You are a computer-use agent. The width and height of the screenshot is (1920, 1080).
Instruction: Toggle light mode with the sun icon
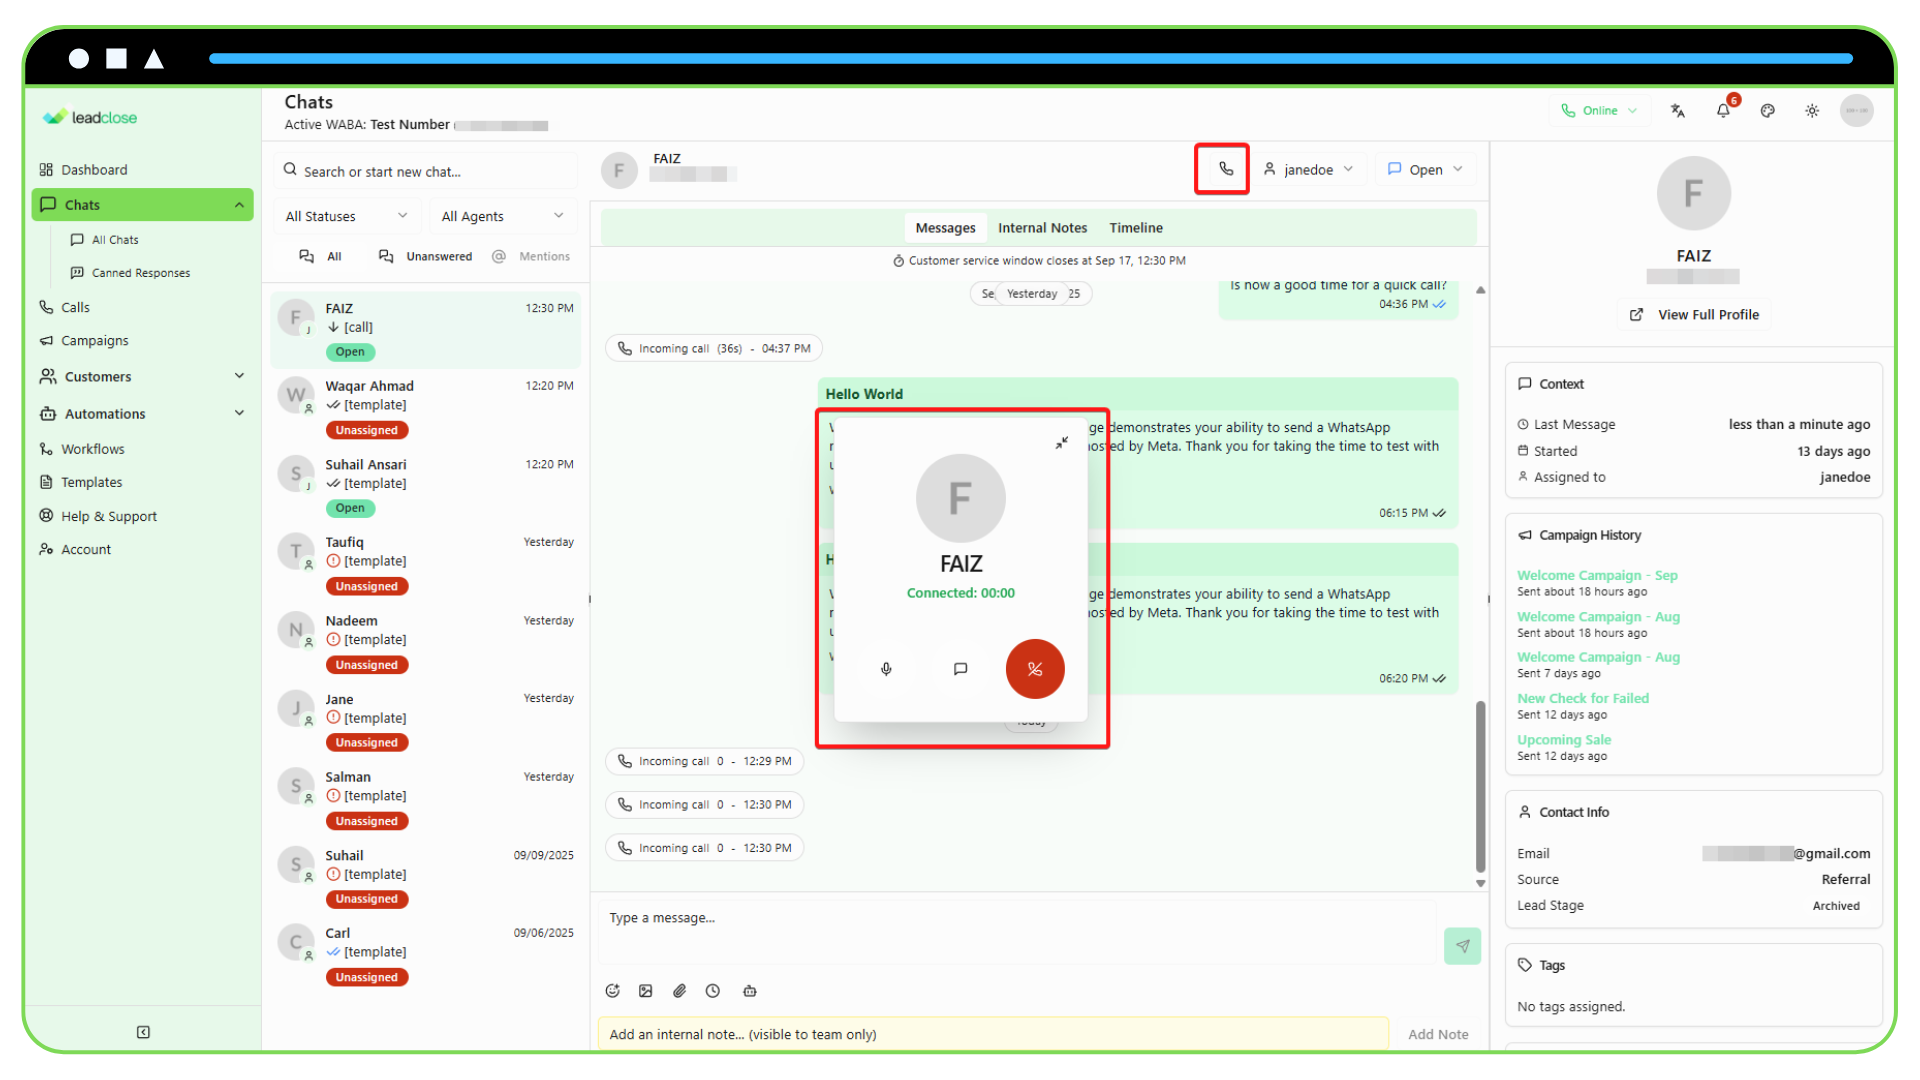click(1812, 111)
